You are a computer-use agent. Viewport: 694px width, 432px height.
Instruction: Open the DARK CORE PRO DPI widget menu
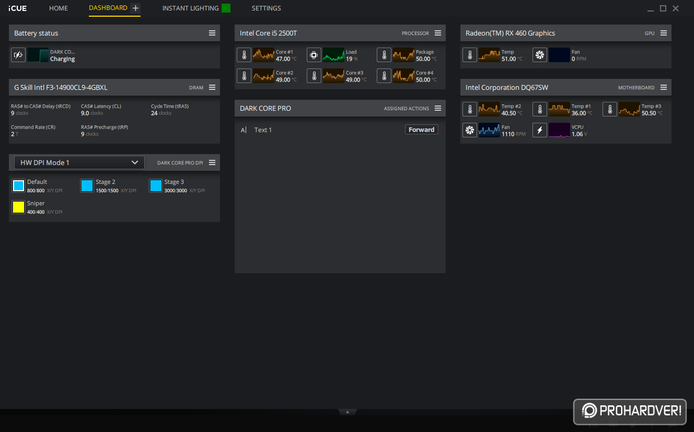pos(212,163)
